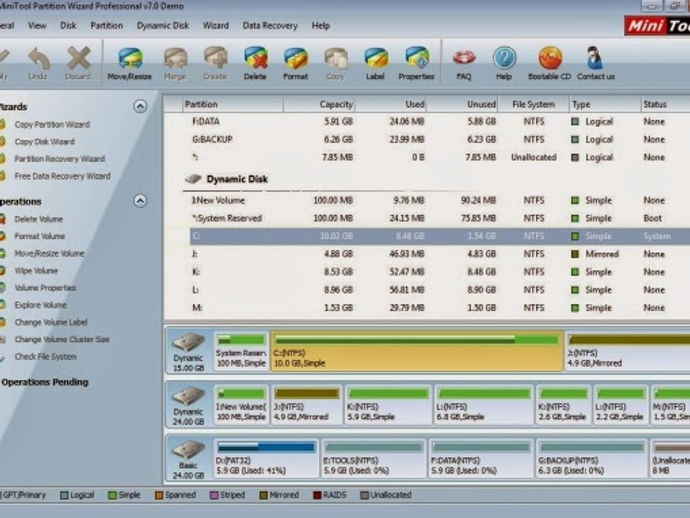Click the Help question mark icon
Viewport: 690px width, 518px height.
coord(504,58)
